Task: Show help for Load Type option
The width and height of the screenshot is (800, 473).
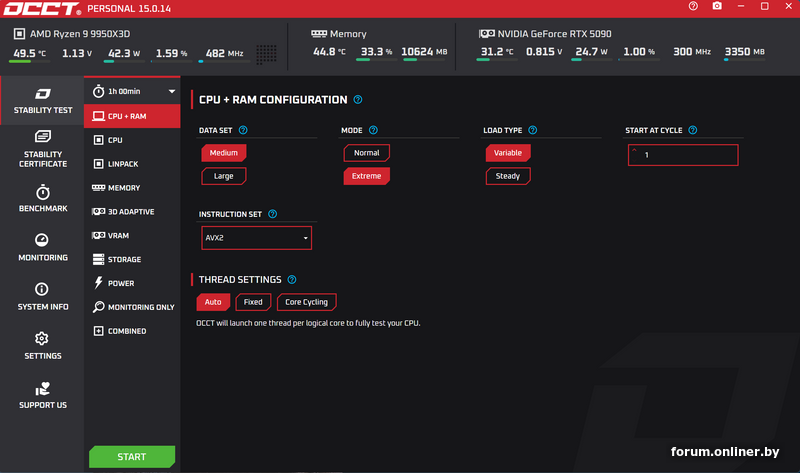Action: tap(533, 130)
